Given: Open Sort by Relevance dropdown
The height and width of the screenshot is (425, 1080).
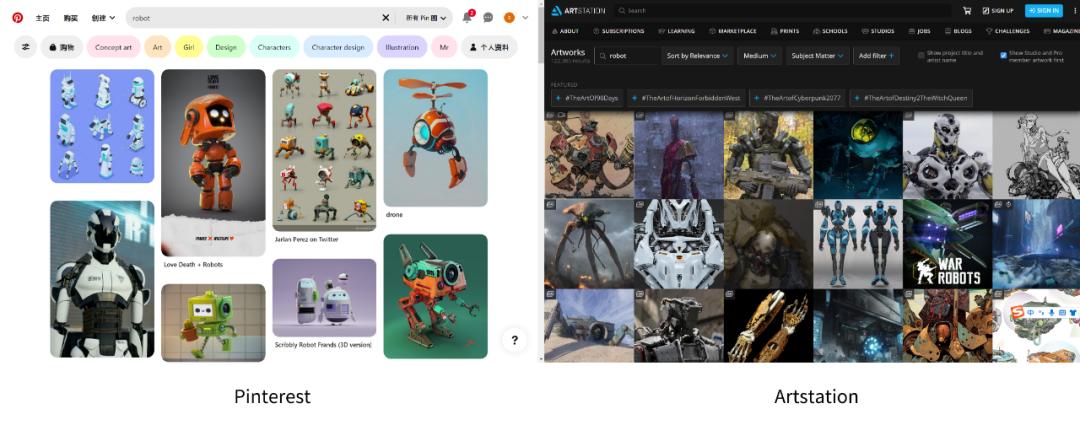Looking at the screenshot, I should [698, 56].
